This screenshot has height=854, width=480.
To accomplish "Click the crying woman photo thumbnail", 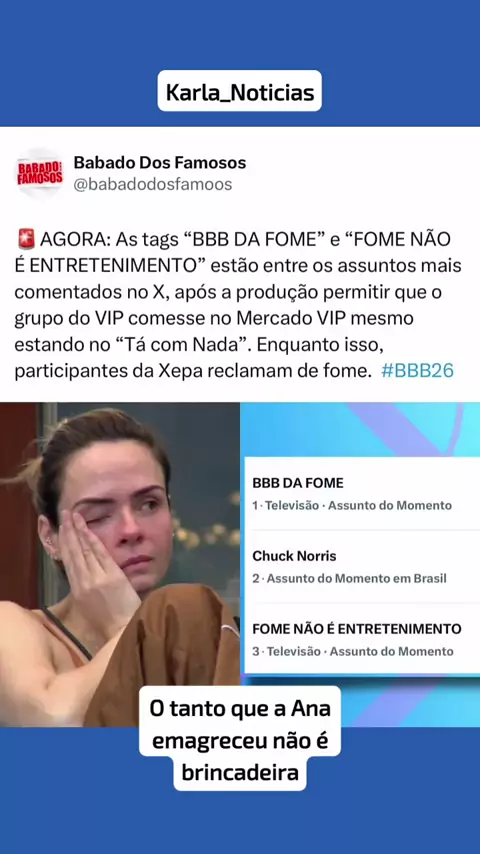I will (120, 564).
